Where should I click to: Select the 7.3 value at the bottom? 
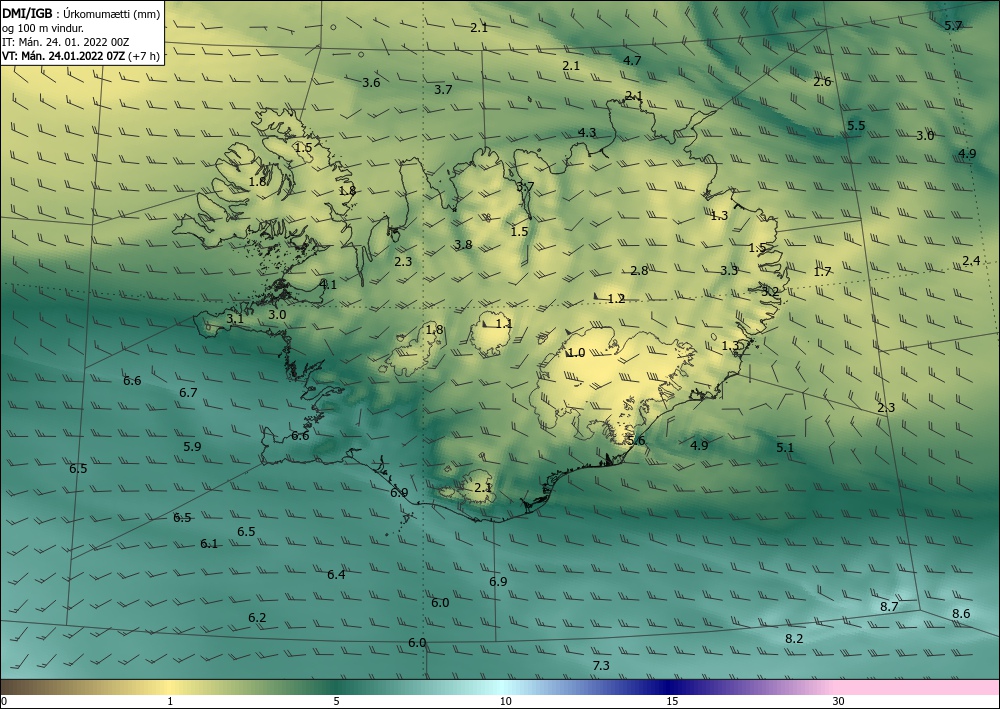pyautogui.click(x=601, y=666)
